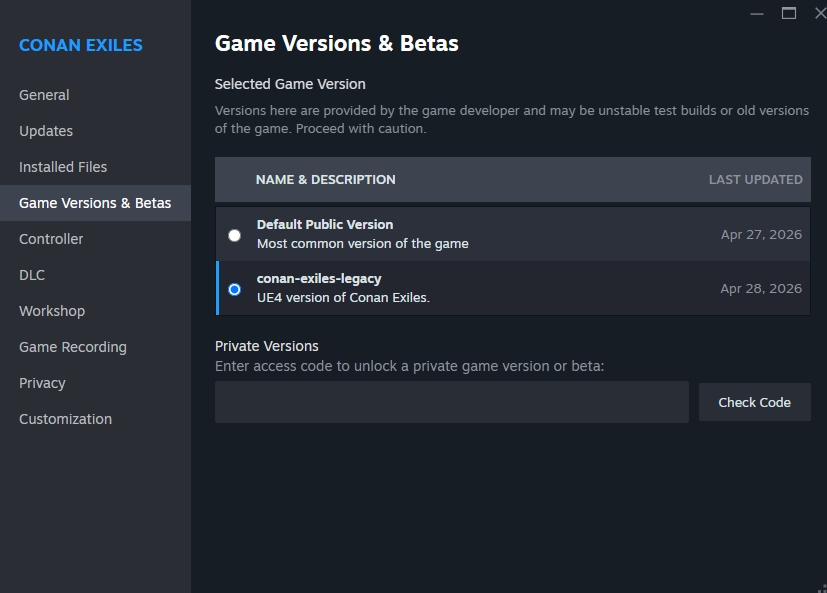Select Game Versions & Betas in sidebar
The height and width of the screenshot is (593, 827).
[95, 203]
